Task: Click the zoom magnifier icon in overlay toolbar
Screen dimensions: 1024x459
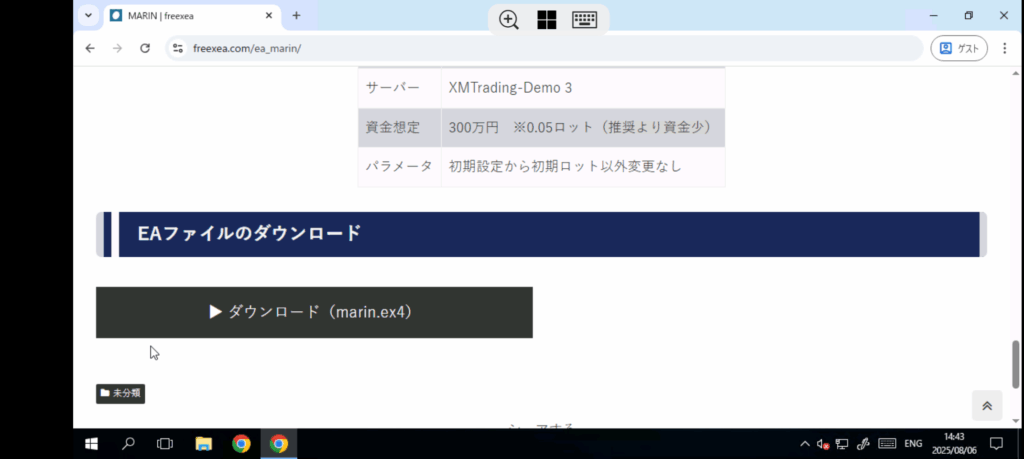Action: coord(509,20)
